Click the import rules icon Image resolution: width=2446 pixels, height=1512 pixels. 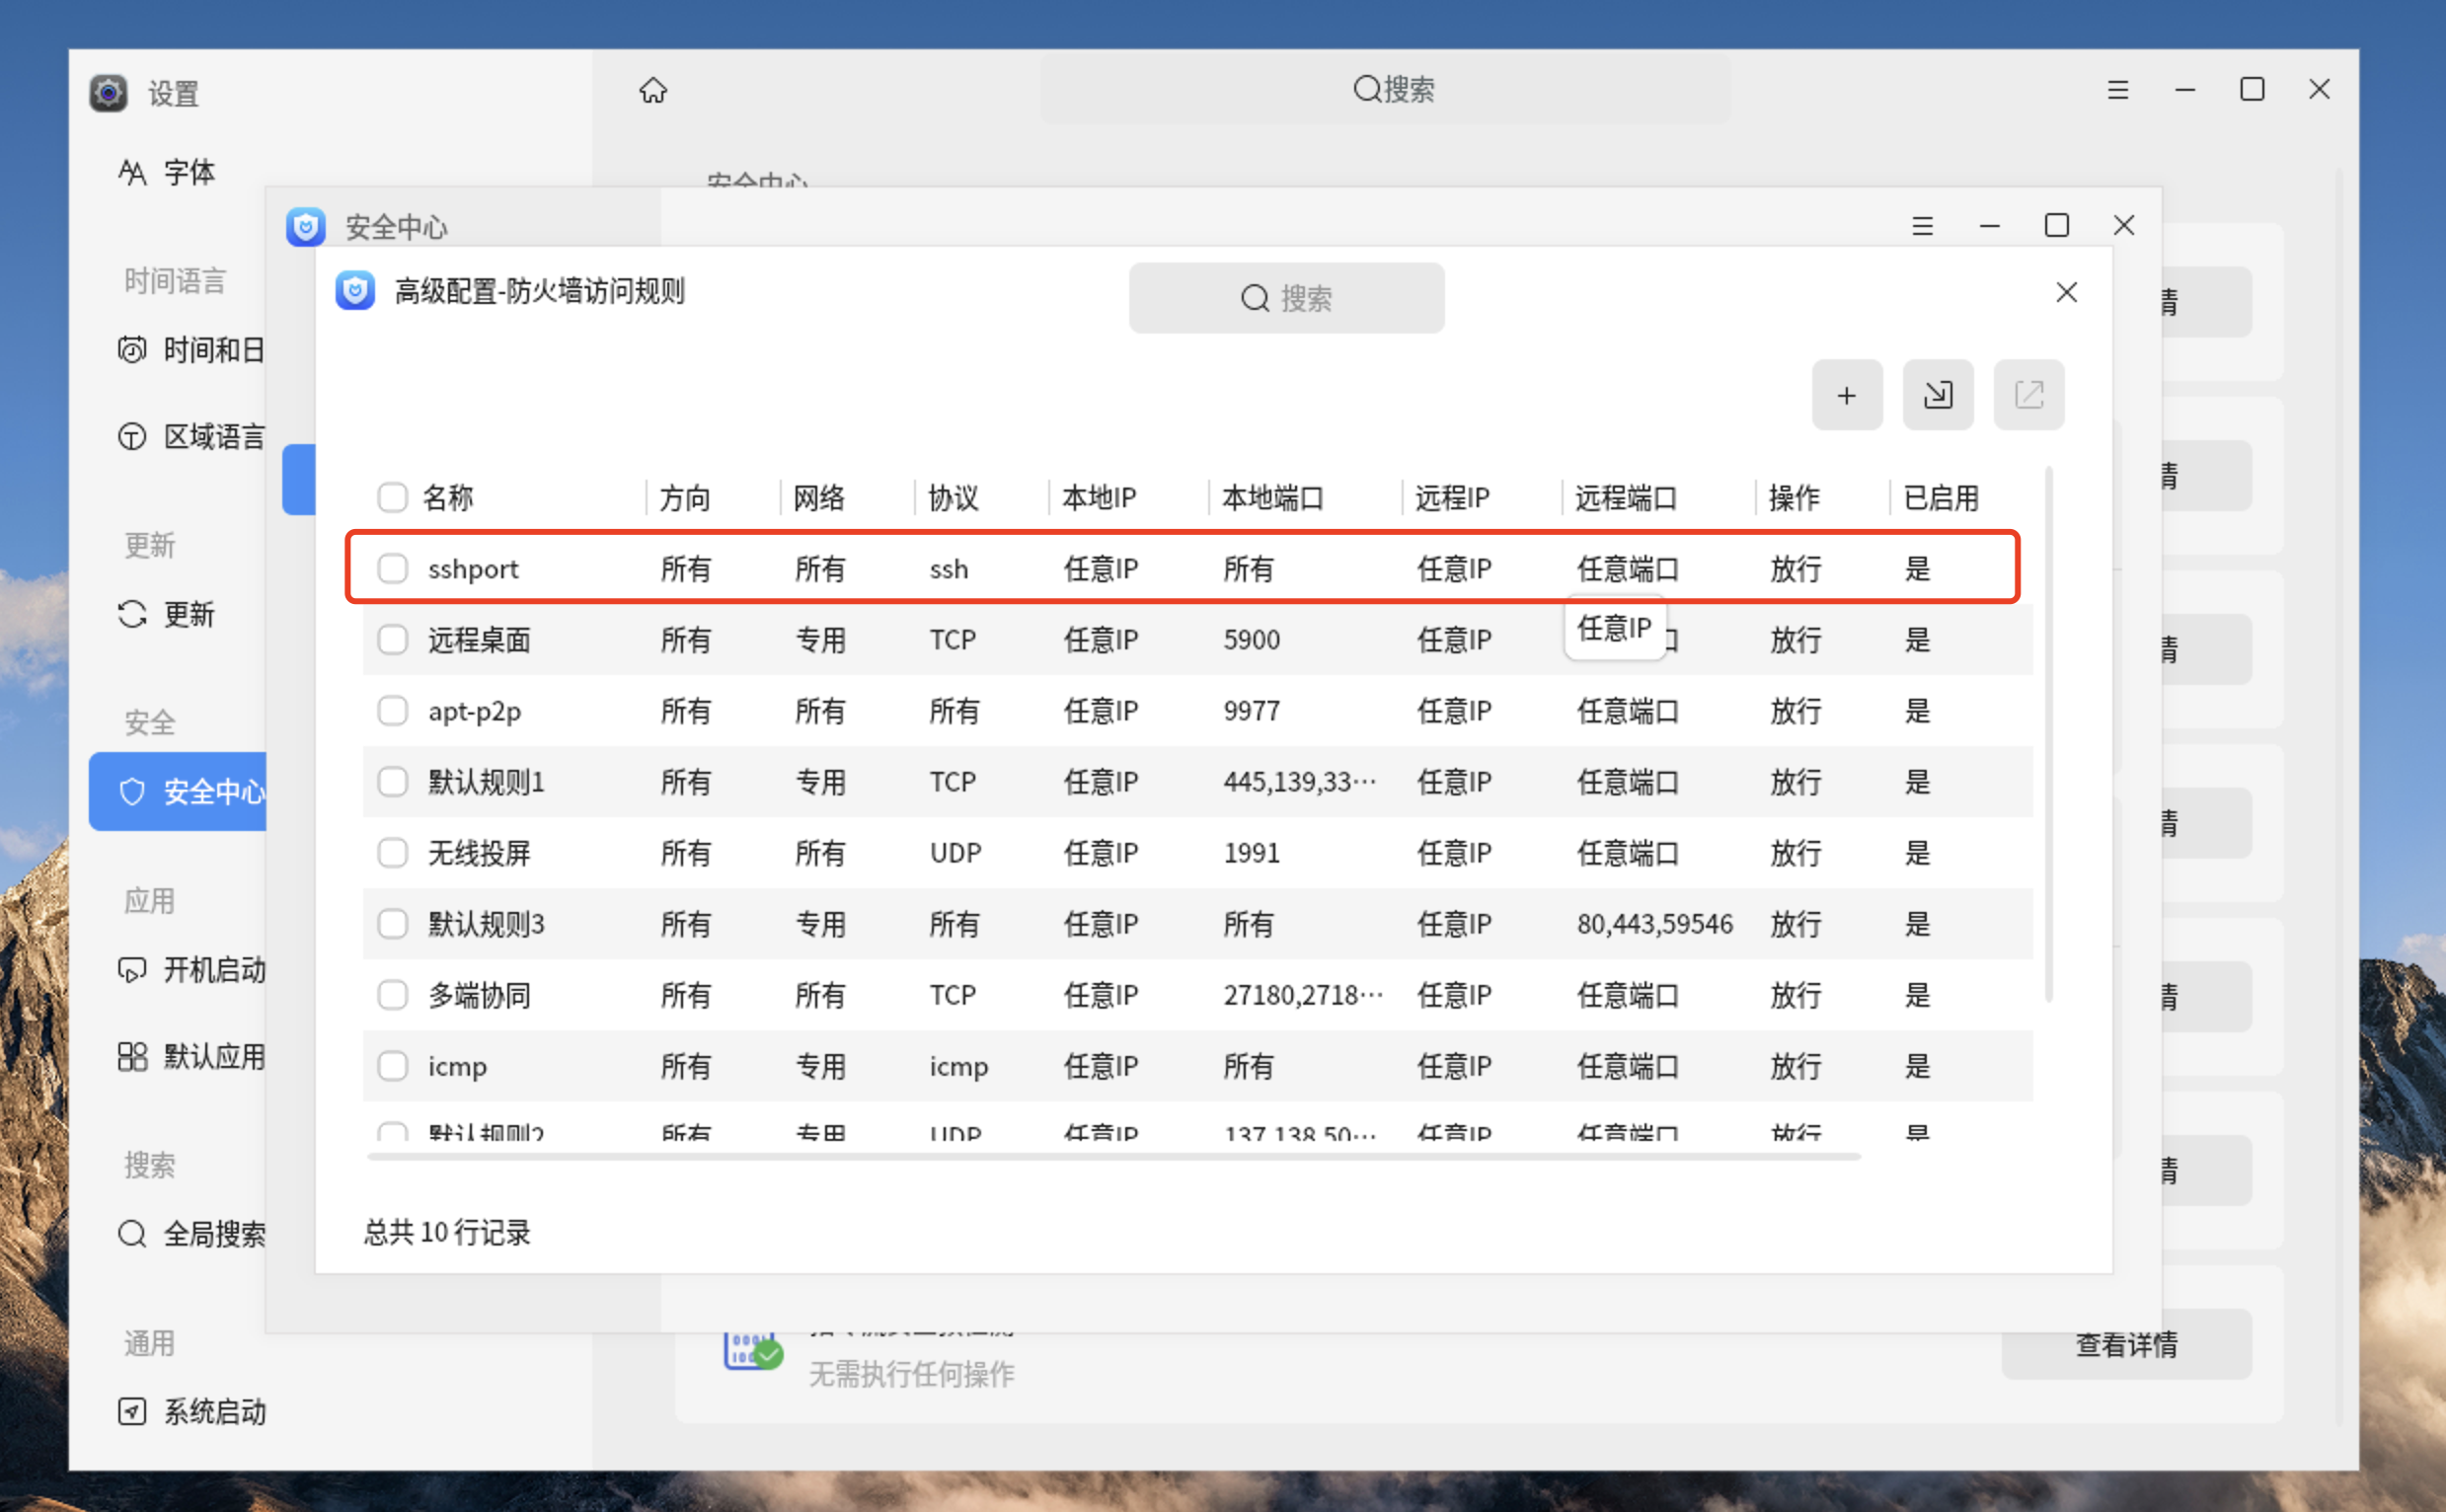1938,395
